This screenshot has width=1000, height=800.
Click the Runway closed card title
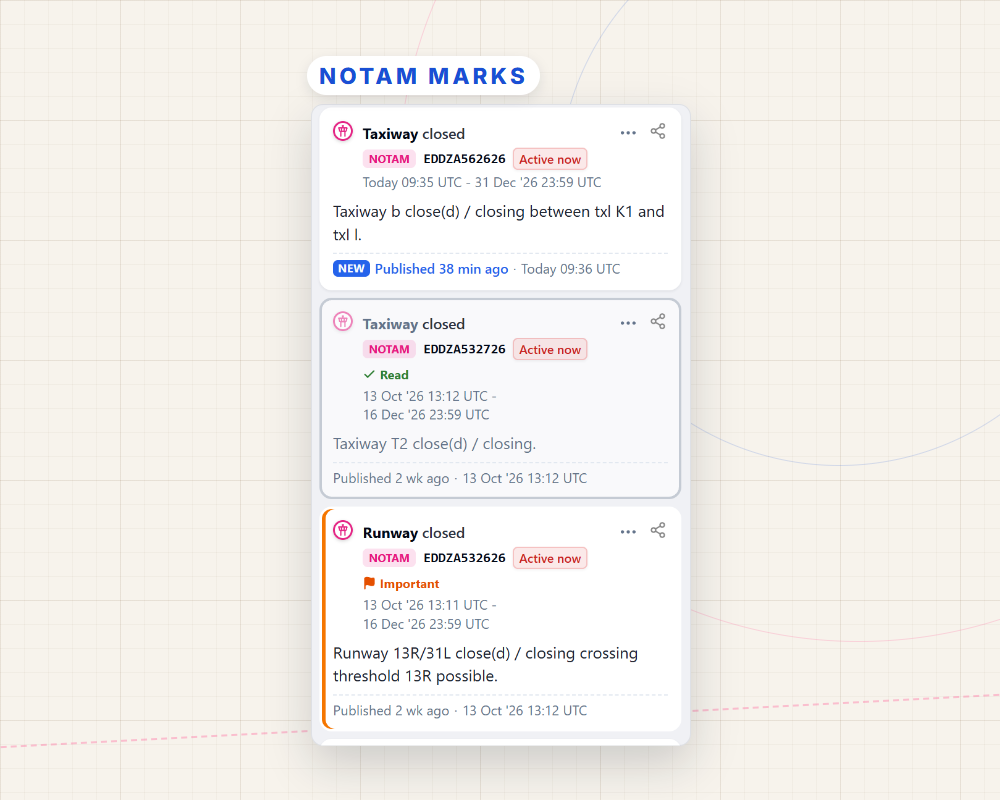coord(413,533)
